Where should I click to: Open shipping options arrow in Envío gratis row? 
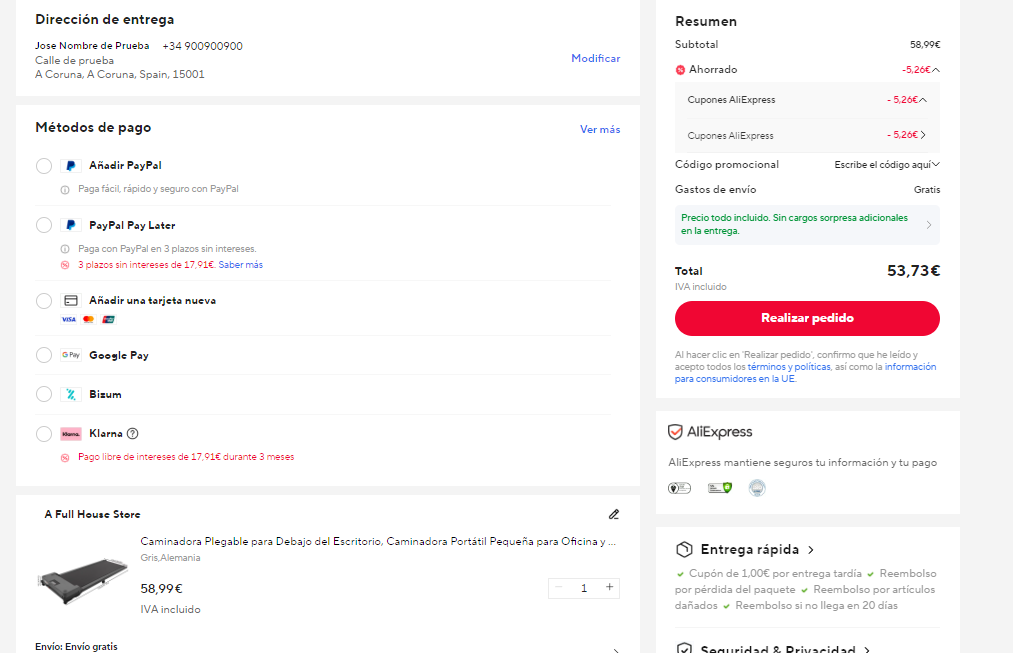coord(615,648)
